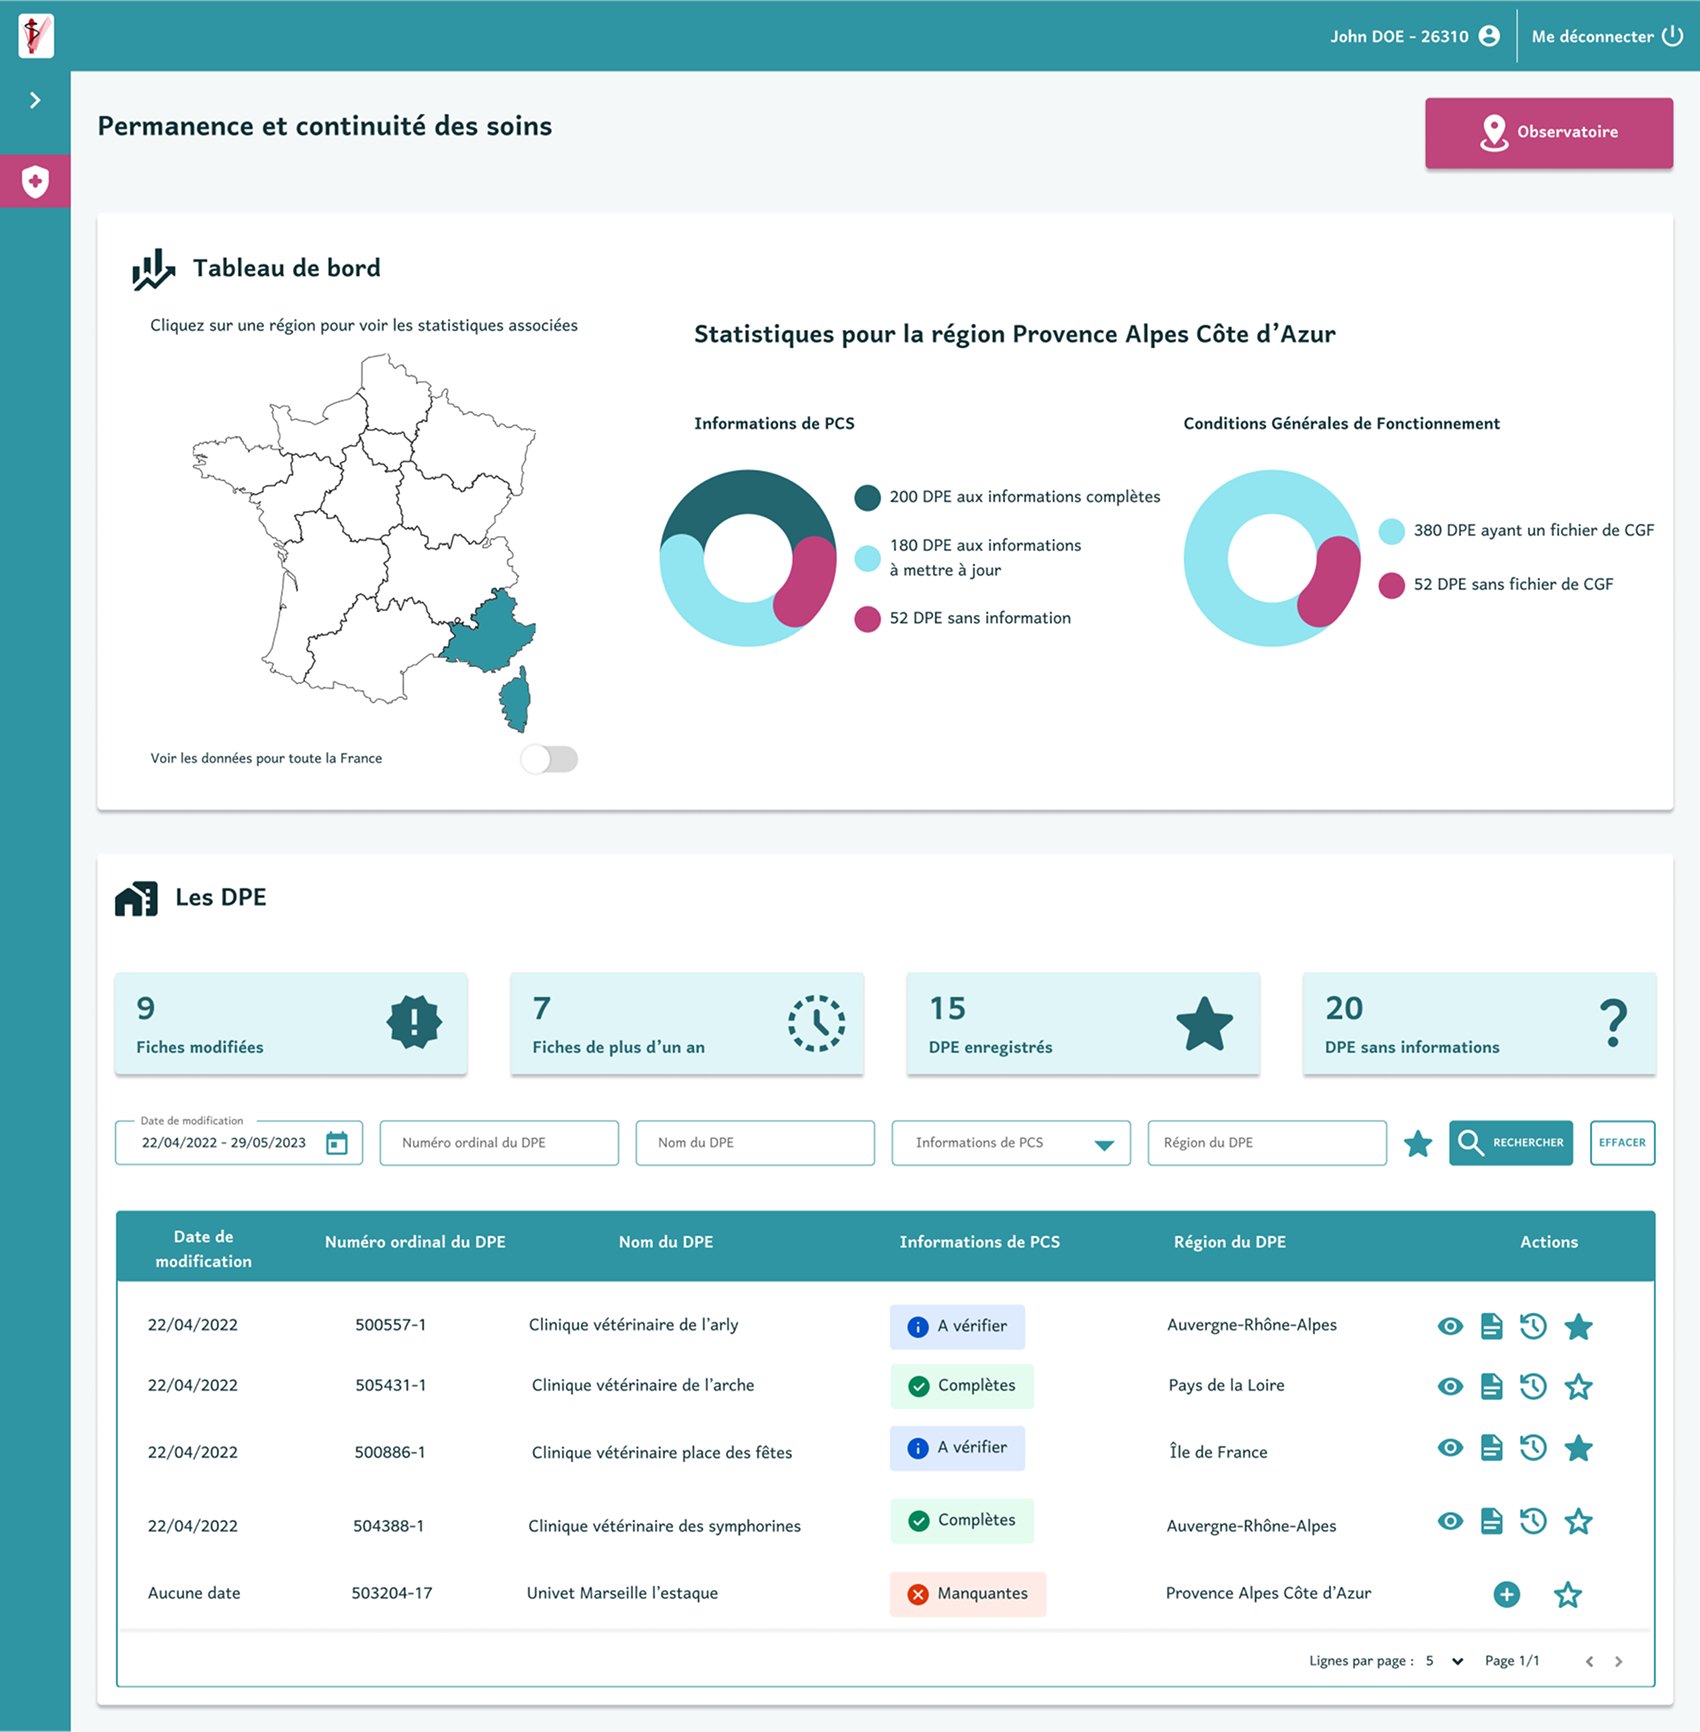
Task: Show history for Clinique vétérinaire de l'arly
Action: click(1533, 1327)
